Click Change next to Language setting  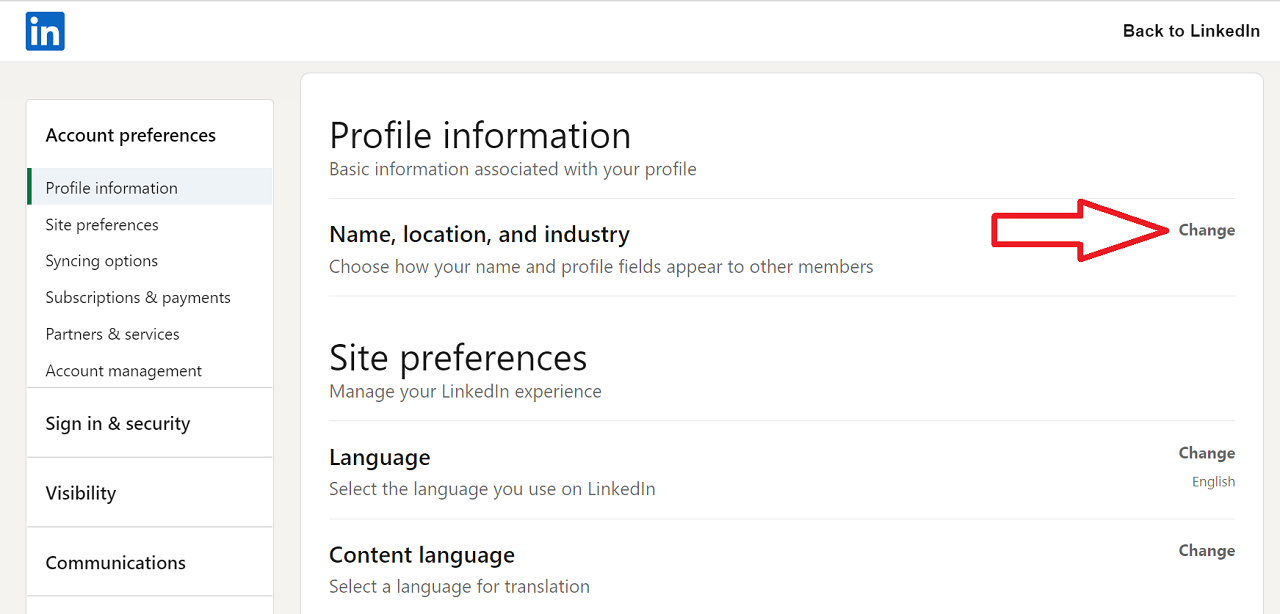pos(1206,453)
